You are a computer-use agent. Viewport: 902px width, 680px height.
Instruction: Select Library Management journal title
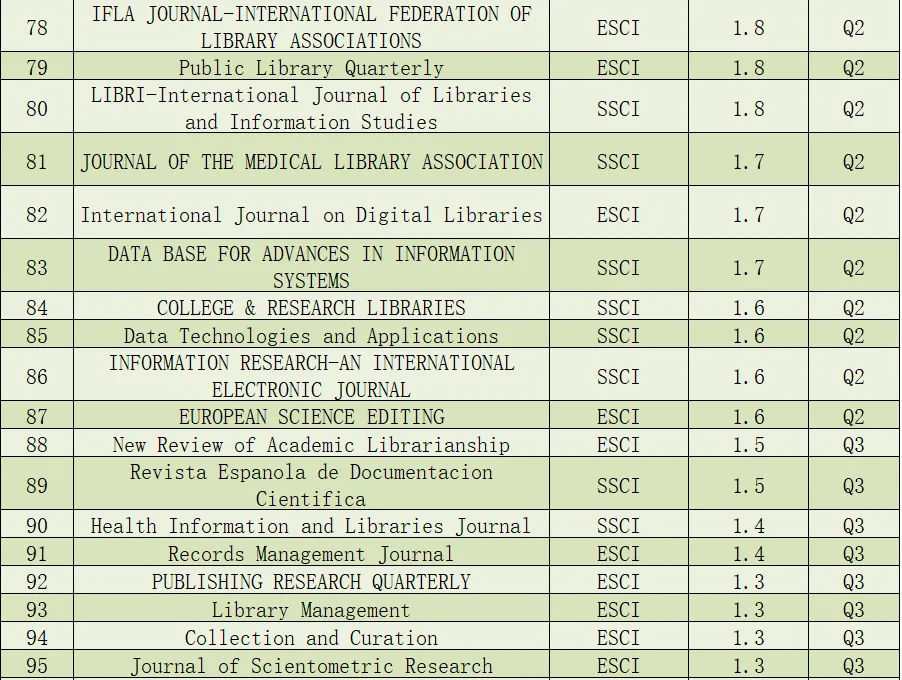pos(311,610)
